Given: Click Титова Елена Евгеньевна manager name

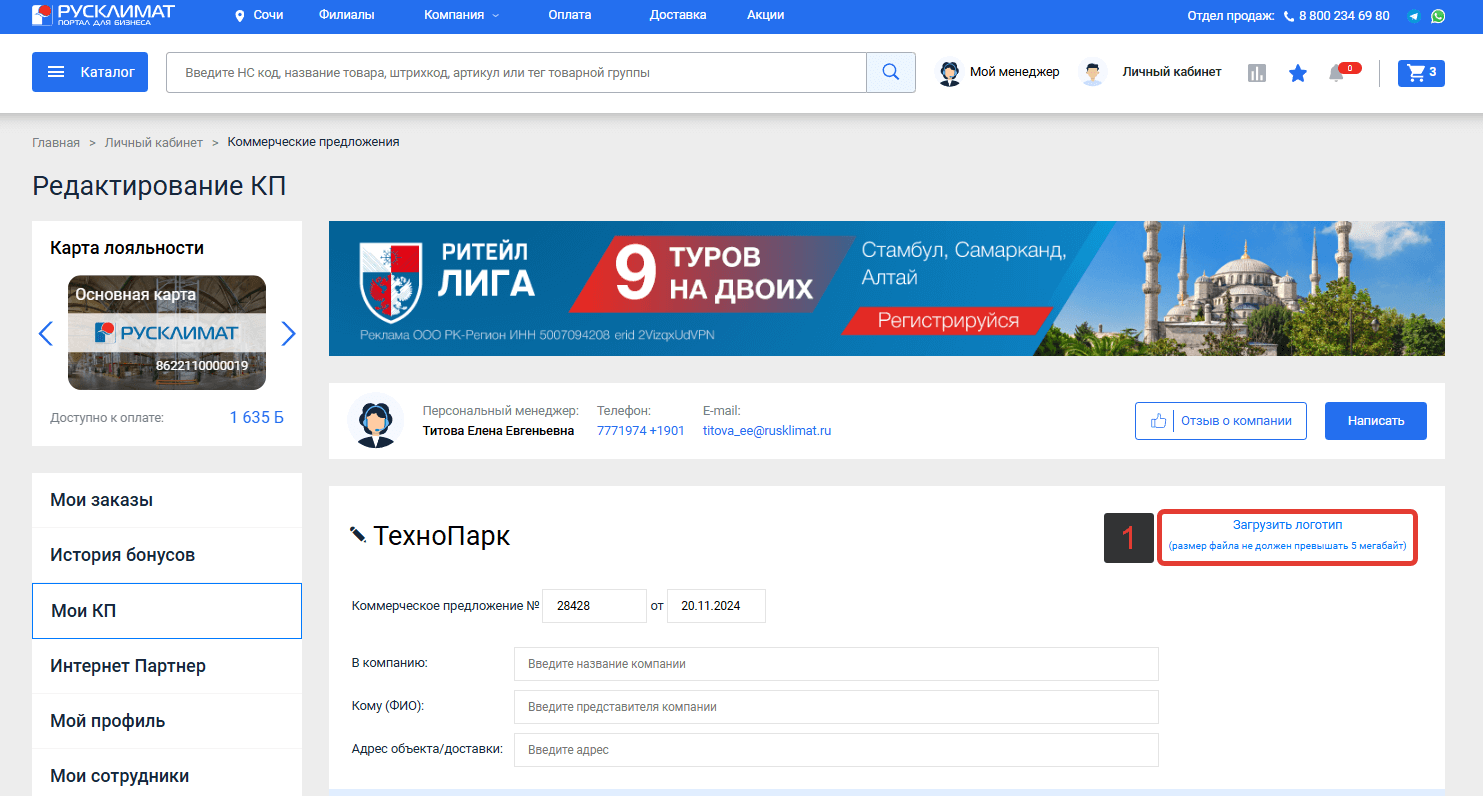Looking at the screenshot, I should point(499,431).
